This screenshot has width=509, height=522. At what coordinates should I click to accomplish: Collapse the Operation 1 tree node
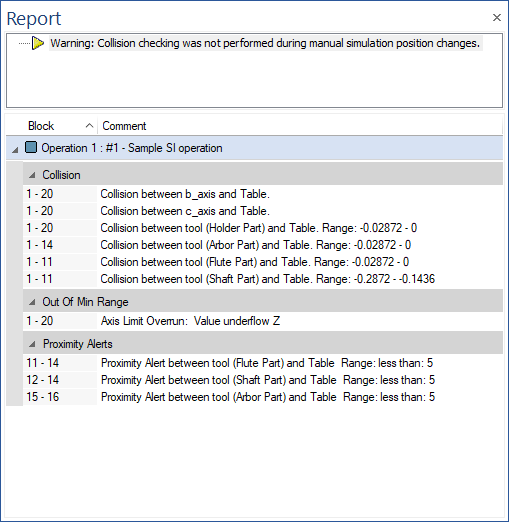point(15,150)
